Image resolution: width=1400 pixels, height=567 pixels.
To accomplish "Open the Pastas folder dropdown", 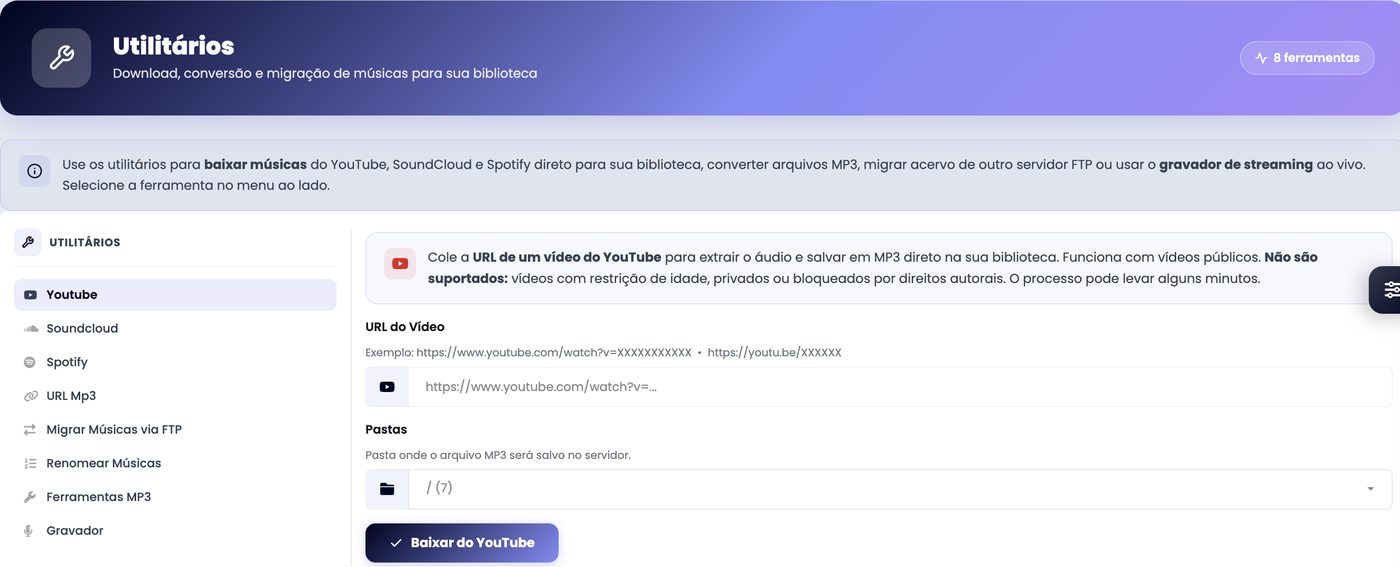I will (900, 489).
